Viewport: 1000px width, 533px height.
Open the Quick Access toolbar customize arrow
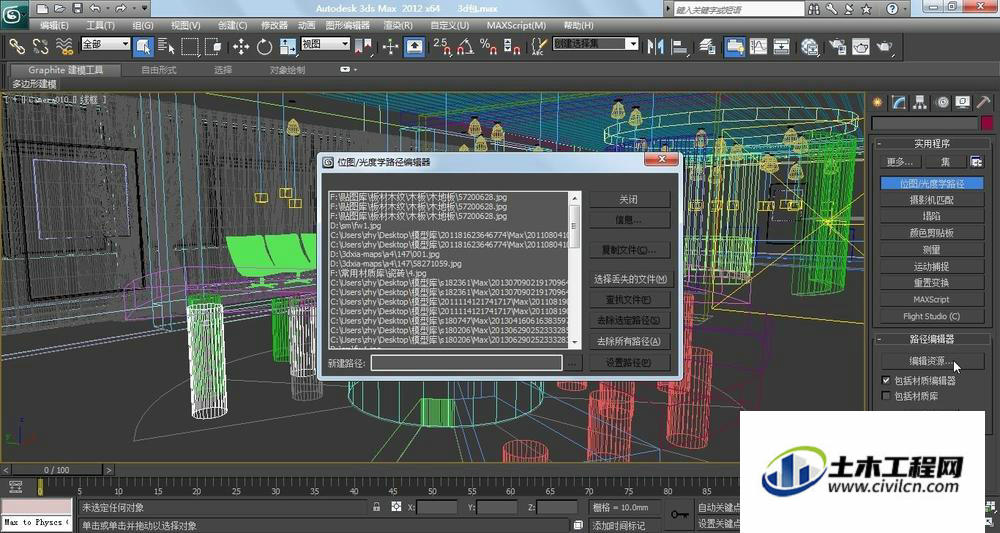(x=145, y=9)
